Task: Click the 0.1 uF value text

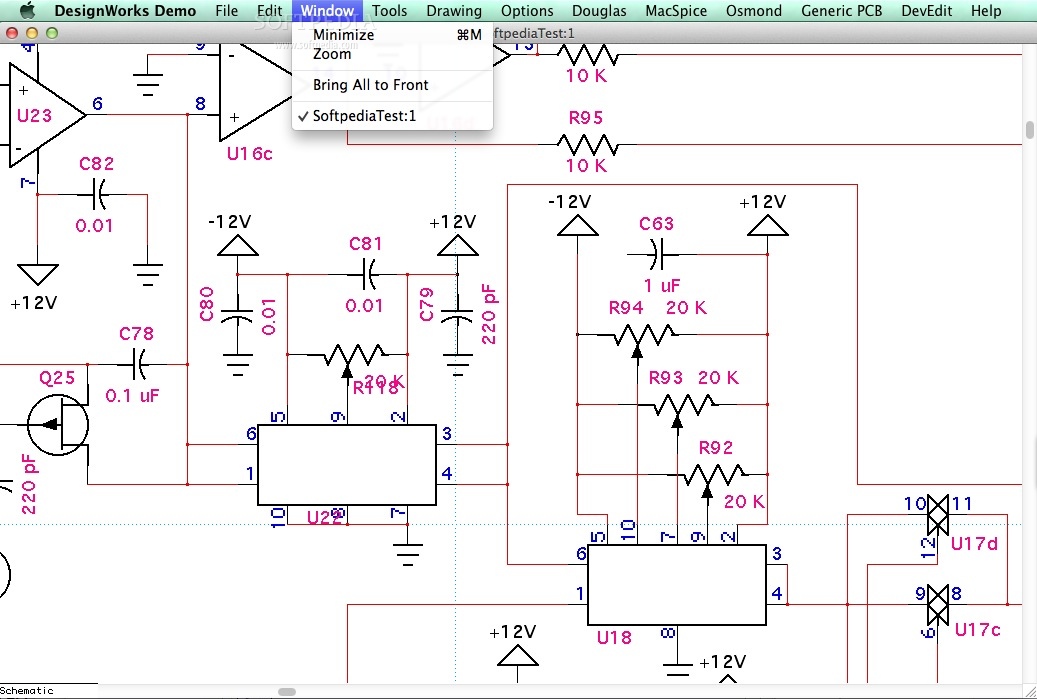Action: click(132, 395)
